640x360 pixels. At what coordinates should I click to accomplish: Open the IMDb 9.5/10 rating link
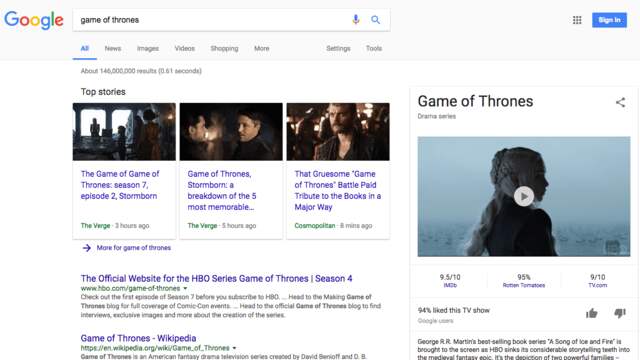click(450, 280)
